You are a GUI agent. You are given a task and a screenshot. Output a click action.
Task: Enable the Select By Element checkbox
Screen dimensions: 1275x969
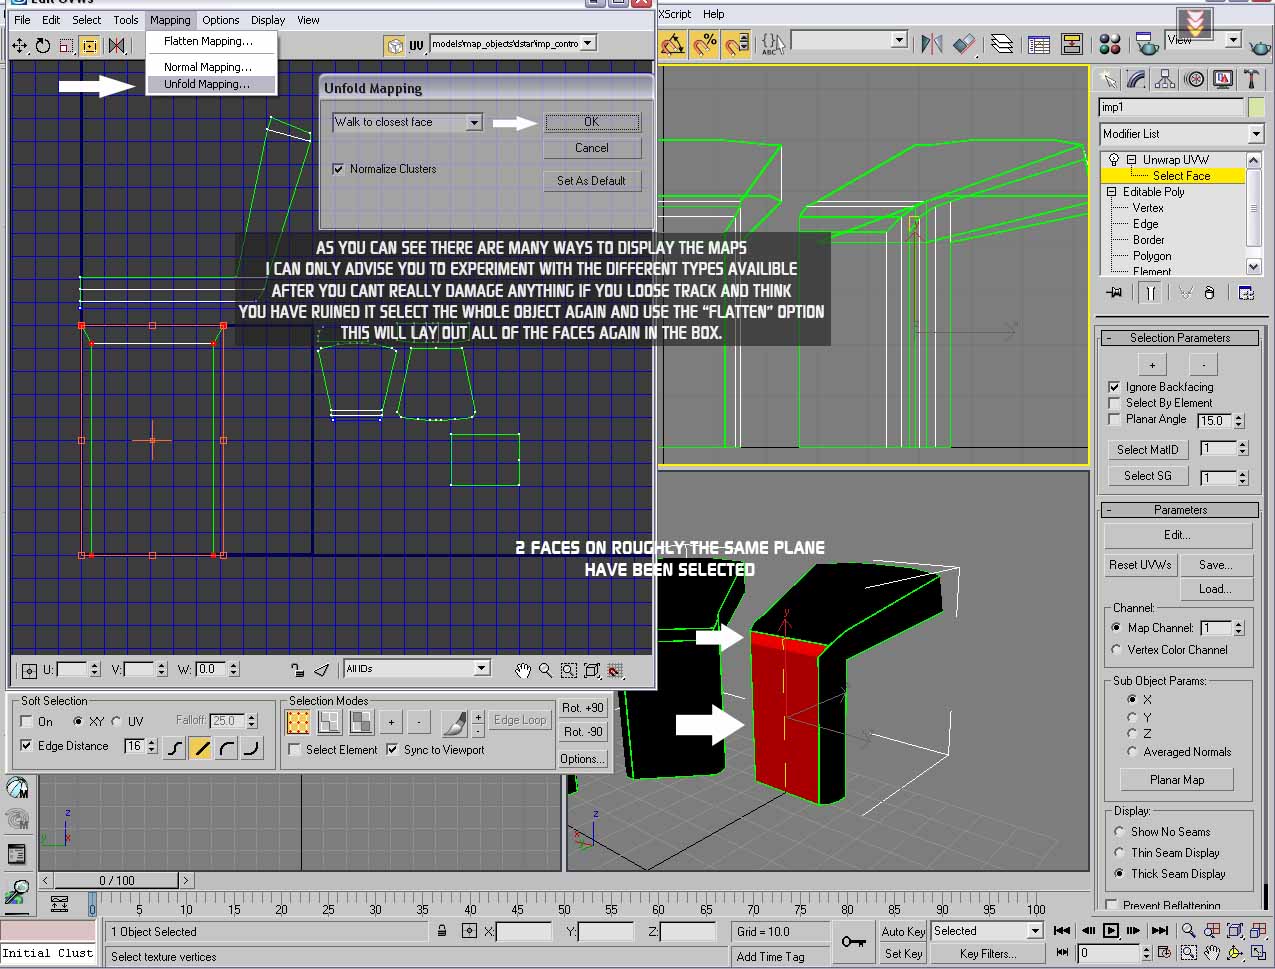(1114, 403)
